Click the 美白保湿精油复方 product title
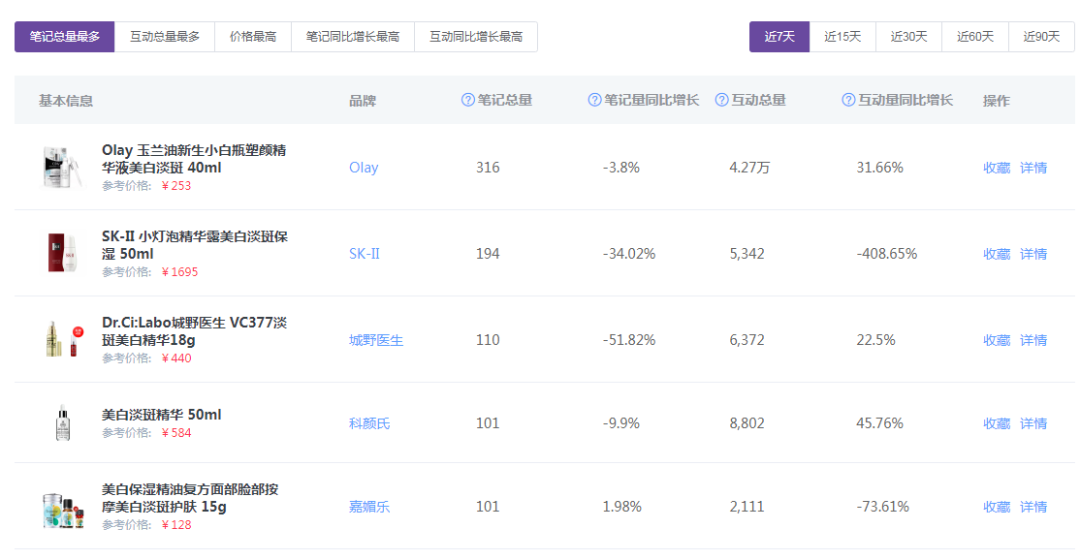 tap(190, 498)
